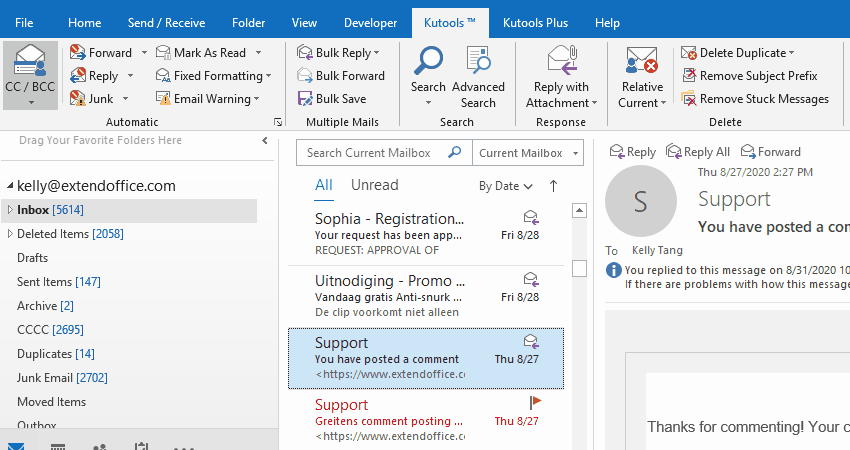The width and height of the screenshot is (850, 450).
Task: Click magnifier icon in mailbox search box
Action: pyautogui.click(x=455, y=152)
